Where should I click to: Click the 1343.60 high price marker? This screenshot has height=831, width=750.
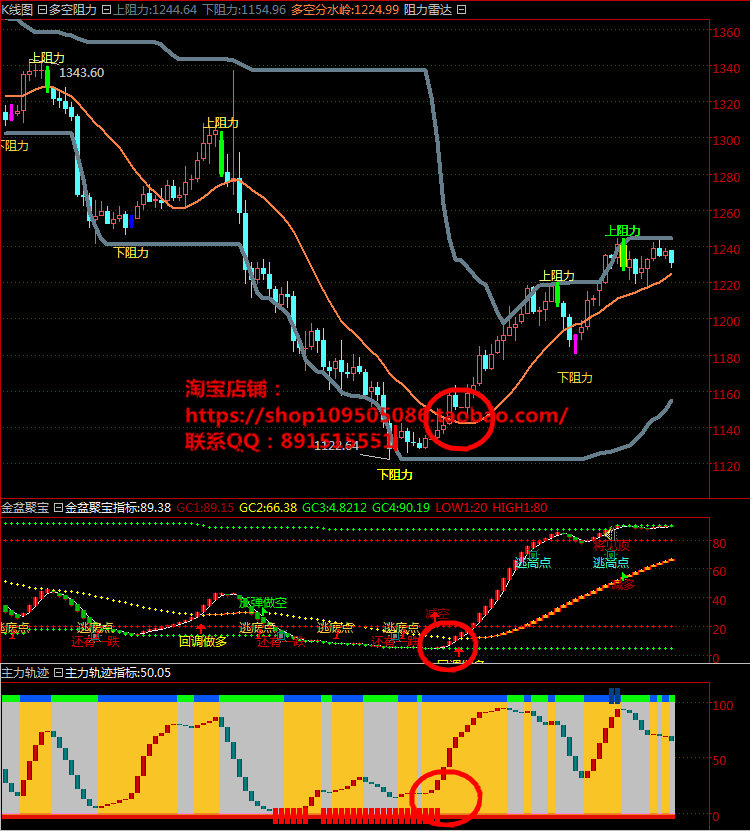(x=81, y=73)
